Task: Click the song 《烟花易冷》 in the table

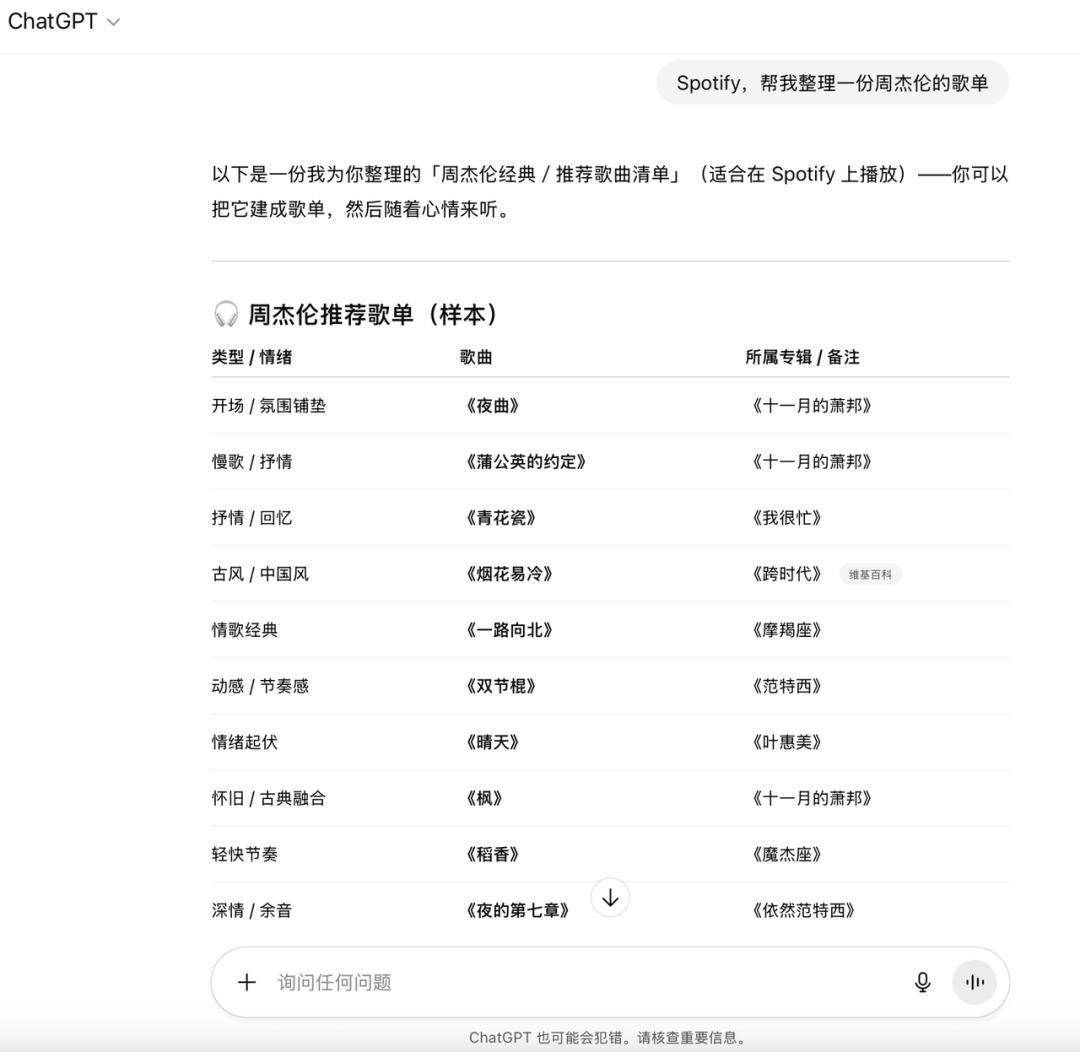Action: click(509, 574)
